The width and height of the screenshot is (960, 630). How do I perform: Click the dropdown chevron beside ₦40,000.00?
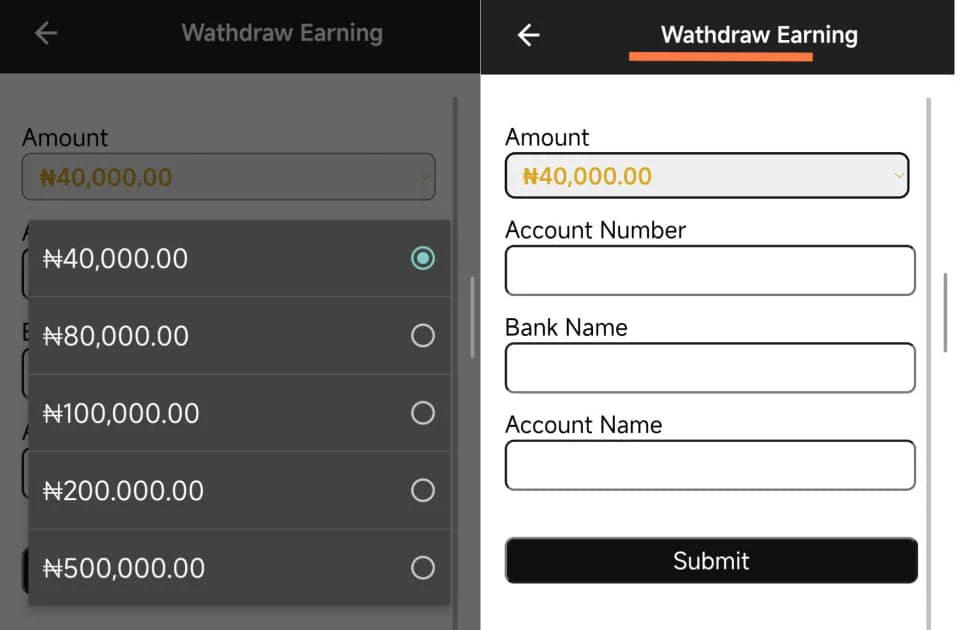[x=897, y=175]
